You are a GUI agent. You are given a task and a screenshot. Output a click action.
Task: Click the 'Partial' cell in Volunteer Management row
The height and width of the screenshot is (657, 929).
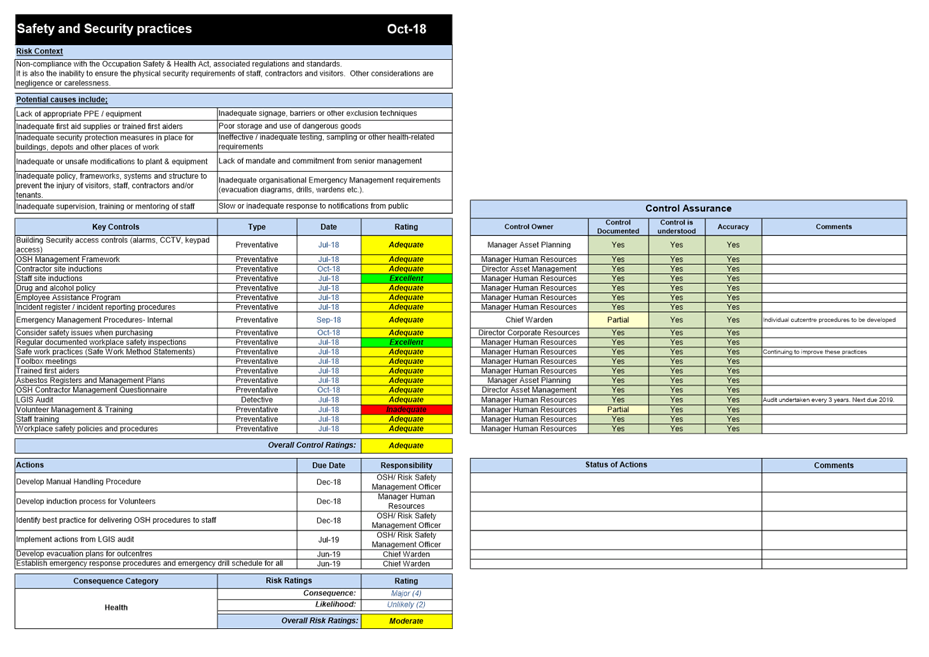click(618, 409)
